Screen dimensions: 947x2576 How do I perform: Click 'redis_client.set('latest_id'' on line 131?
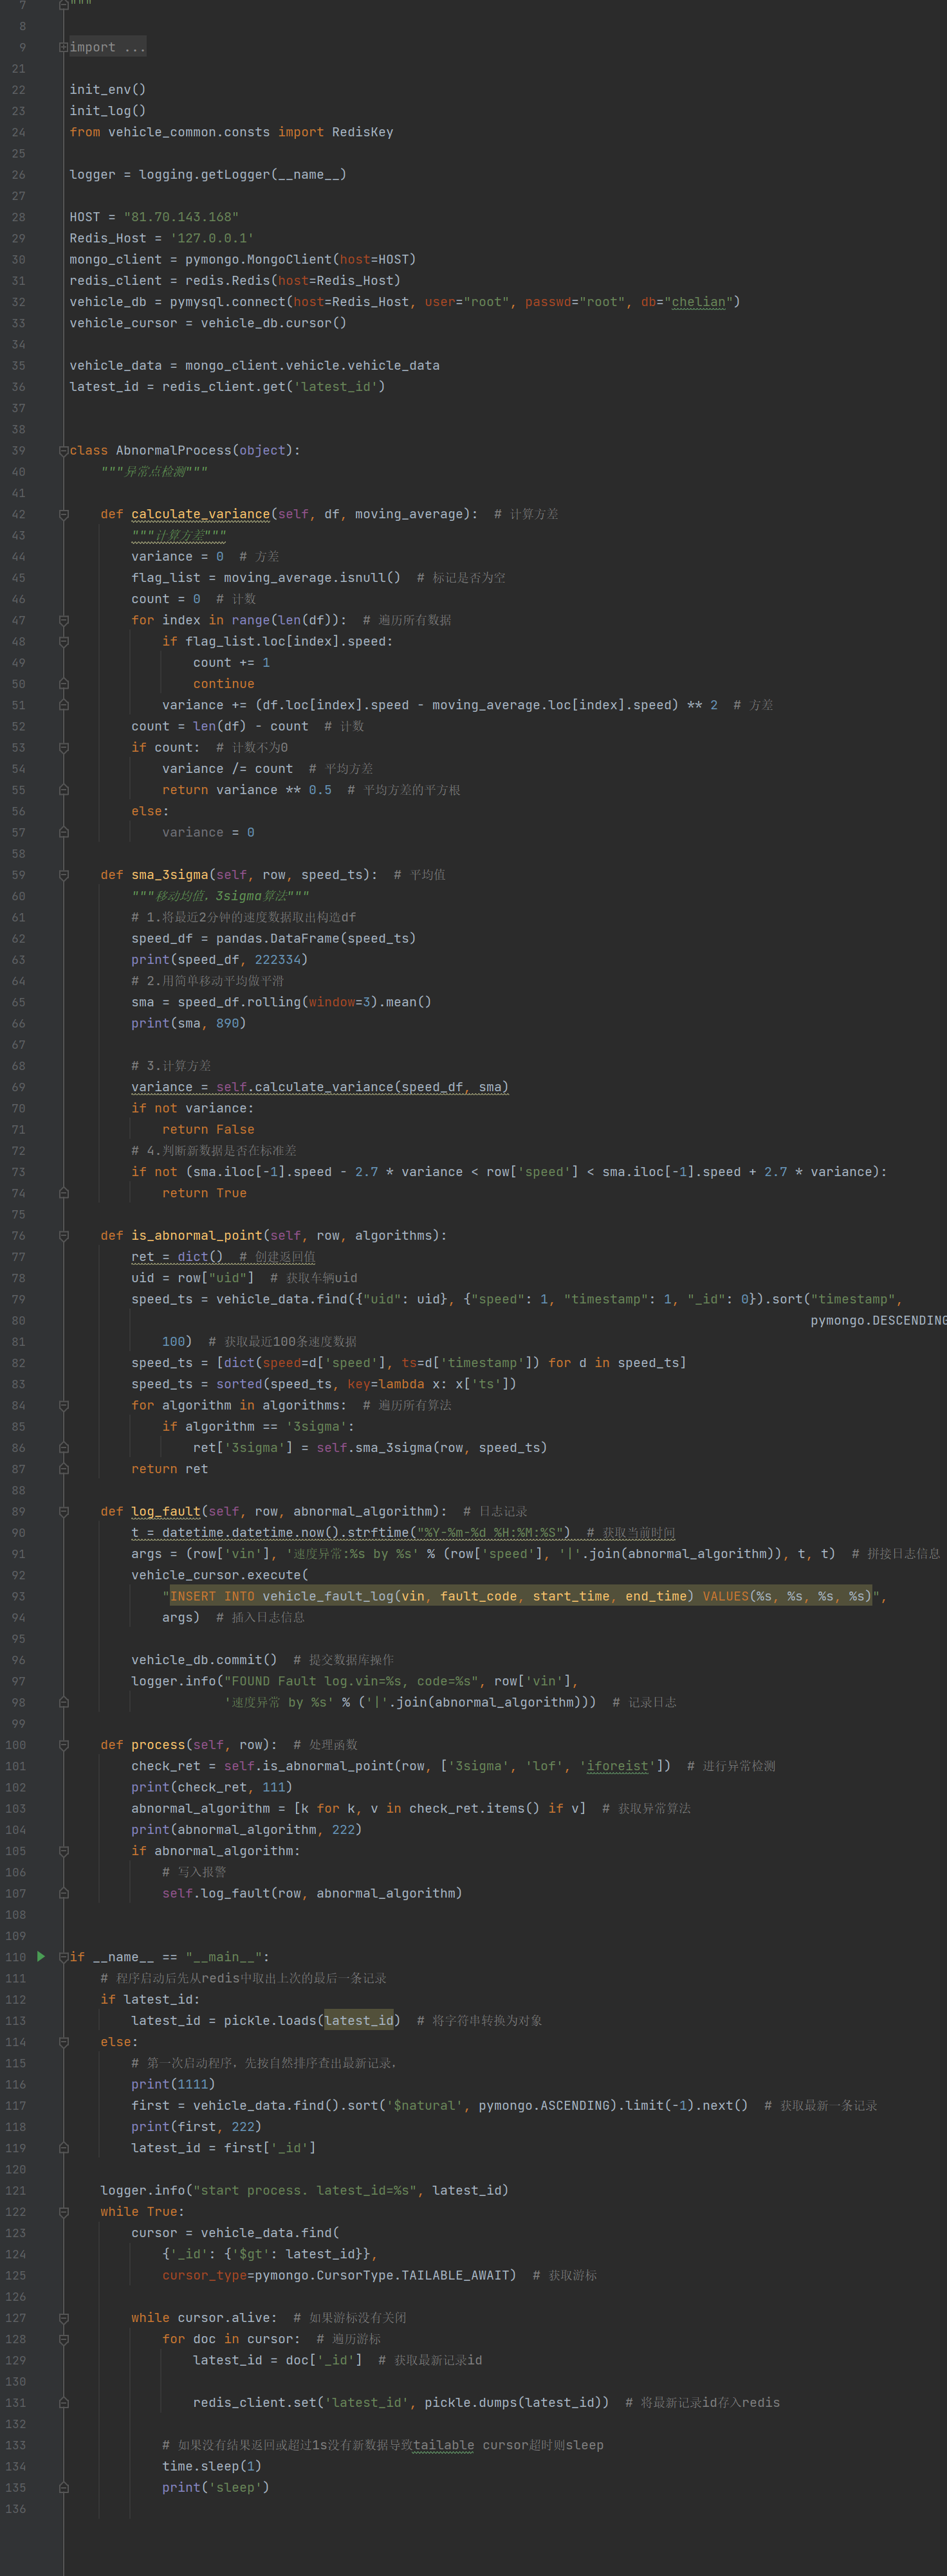tap(301, 2403)
